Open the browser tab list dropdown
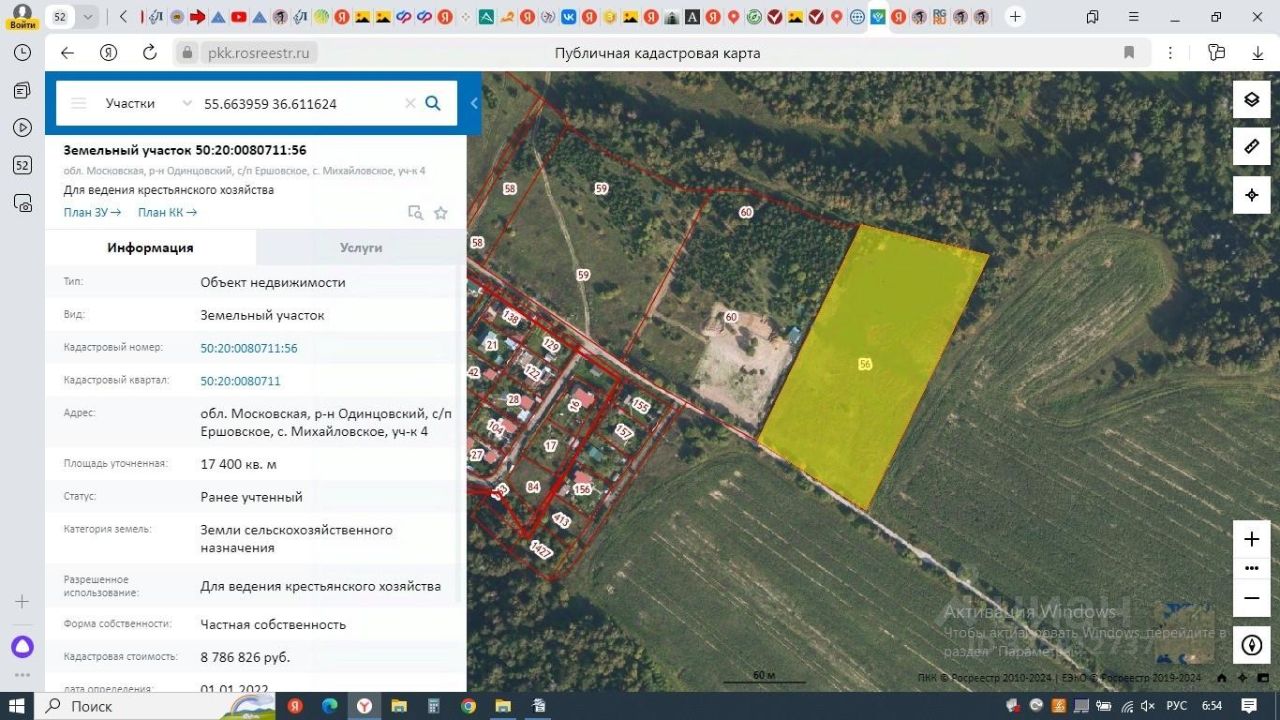 click(88, 17)
